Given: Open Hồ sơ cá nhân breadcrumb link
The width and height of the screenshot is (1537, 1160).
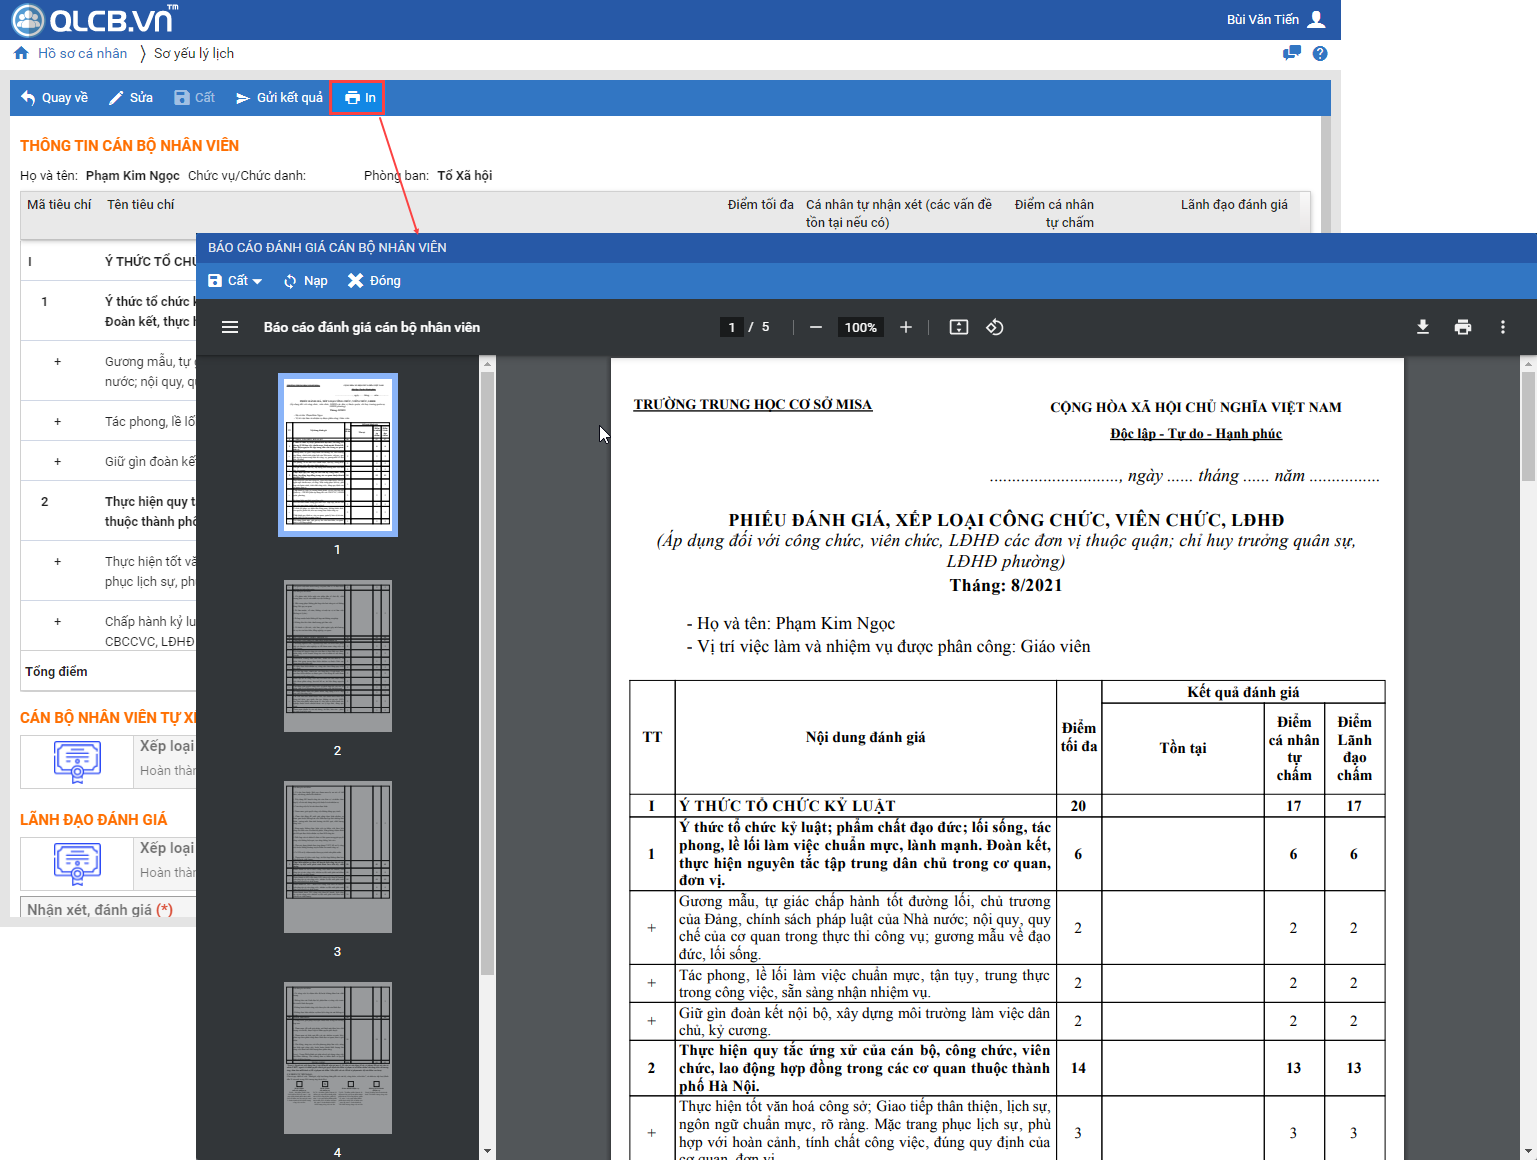Looking at the screenshot, I should point(82,53).
